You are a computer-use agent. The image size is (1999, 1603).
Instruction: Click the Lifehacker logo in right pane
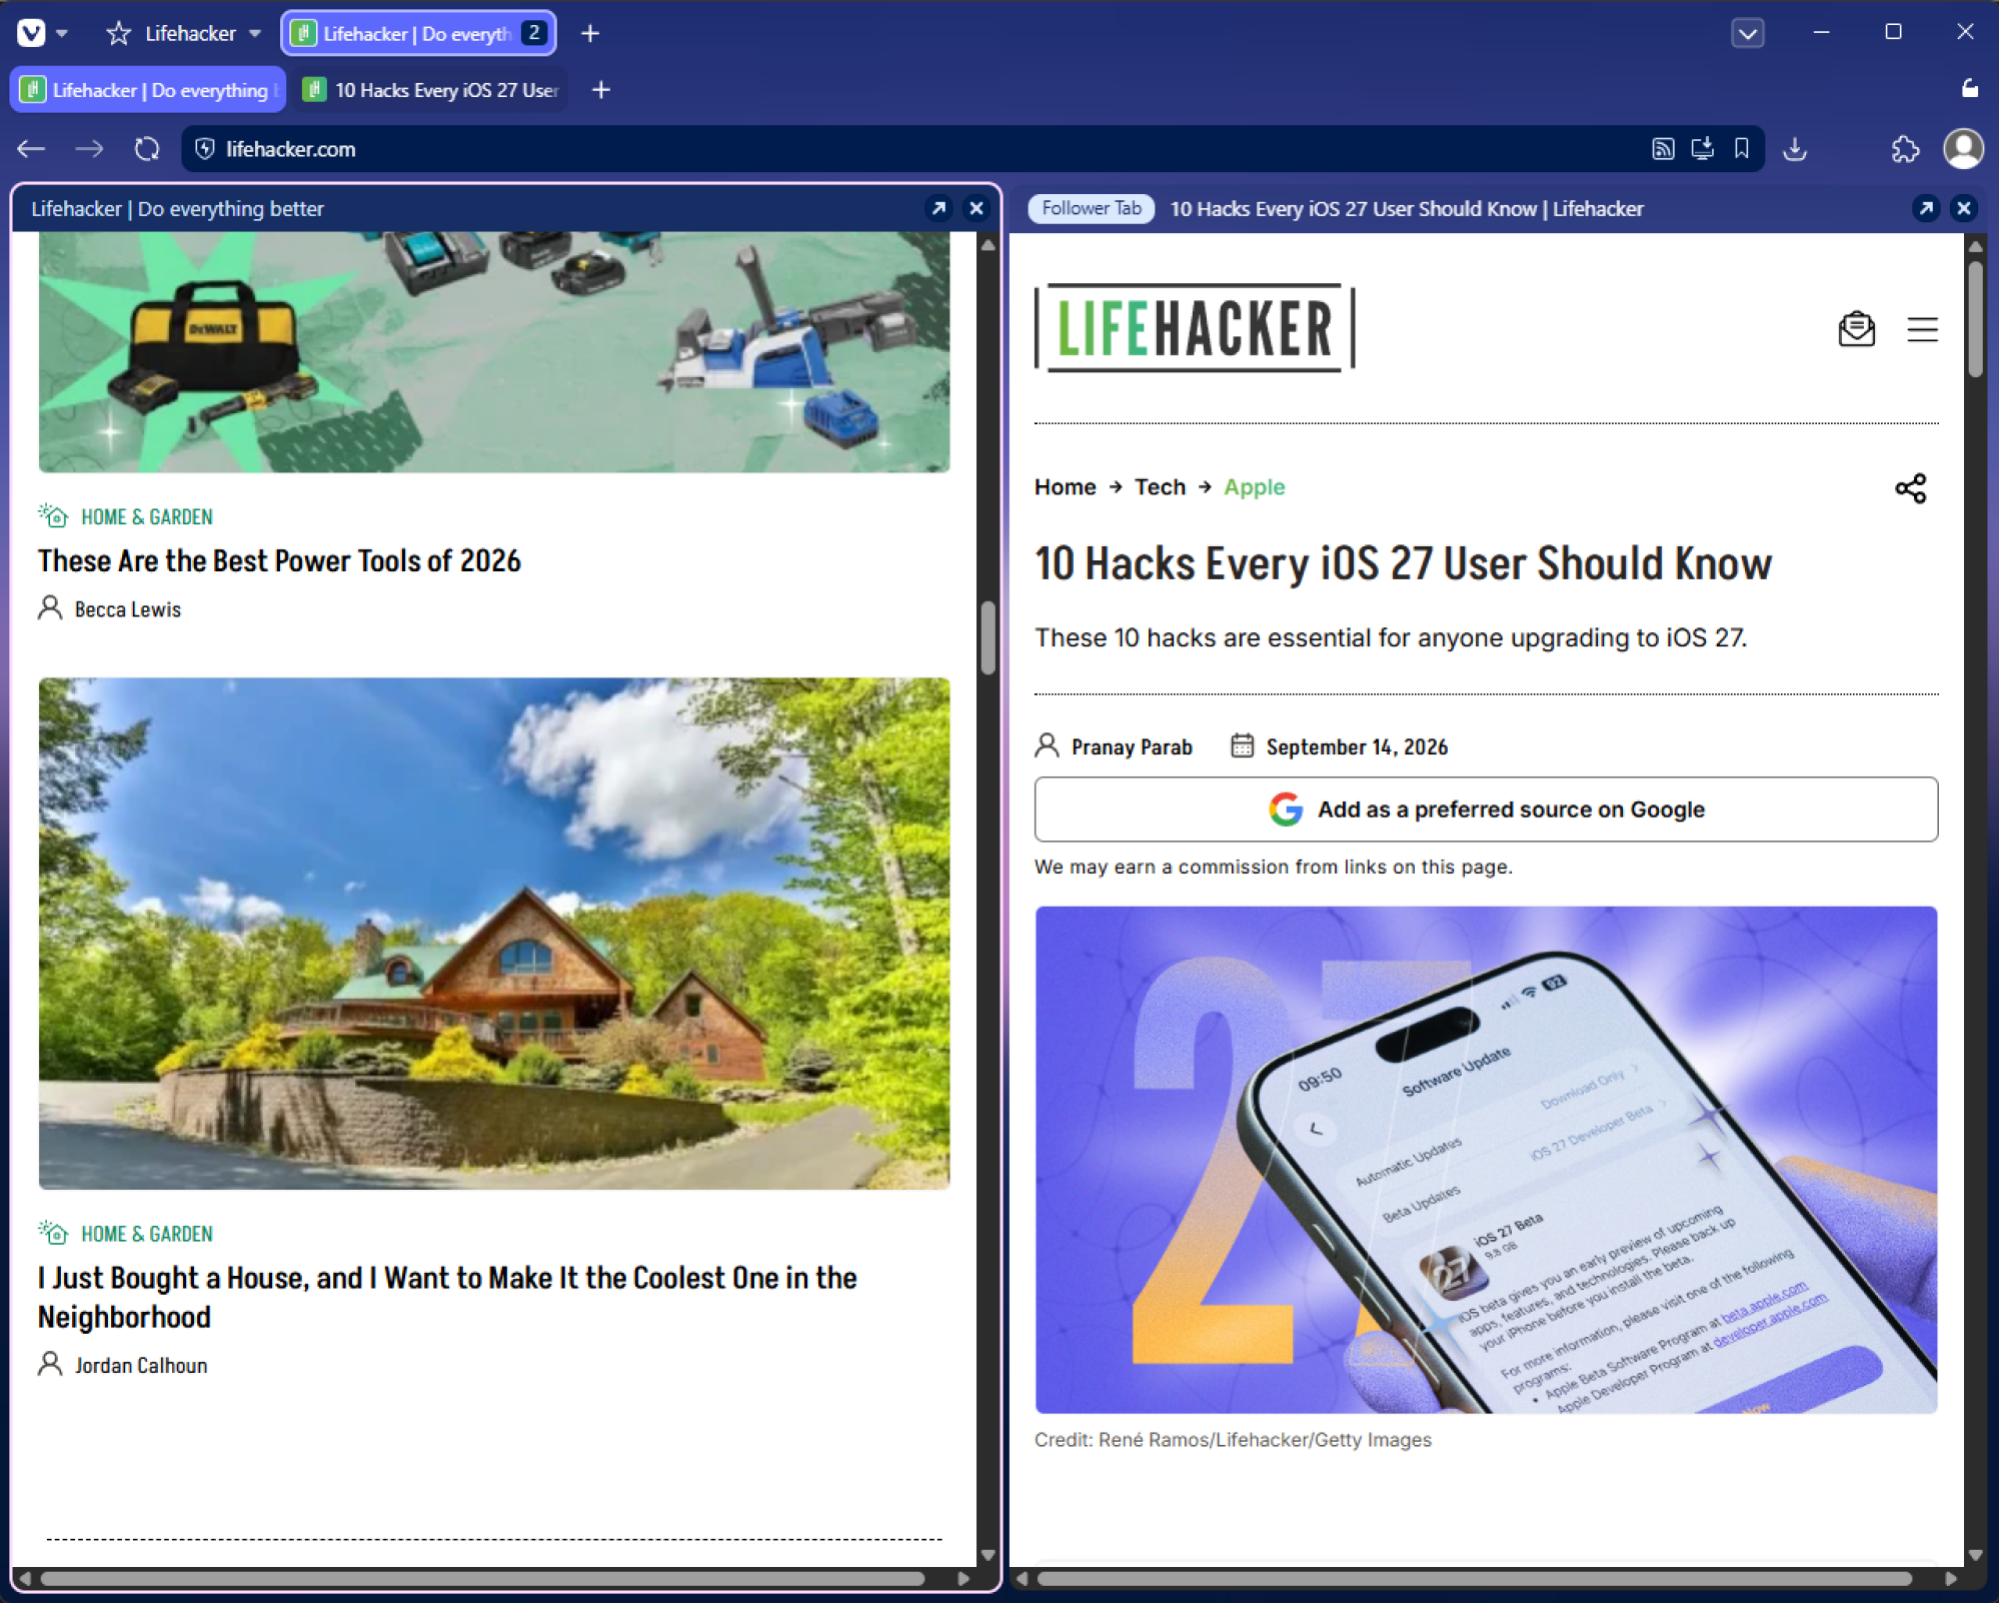(x=1195, y=328)
